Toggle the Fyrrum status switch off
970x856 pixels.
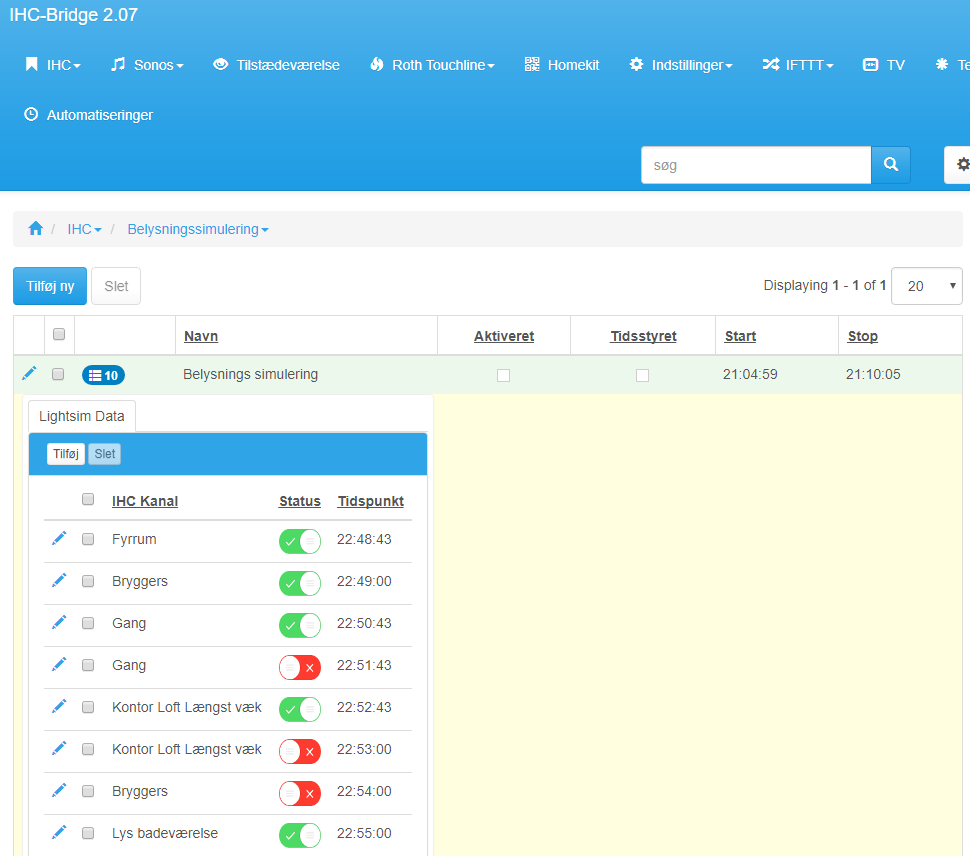pos(299,541)
